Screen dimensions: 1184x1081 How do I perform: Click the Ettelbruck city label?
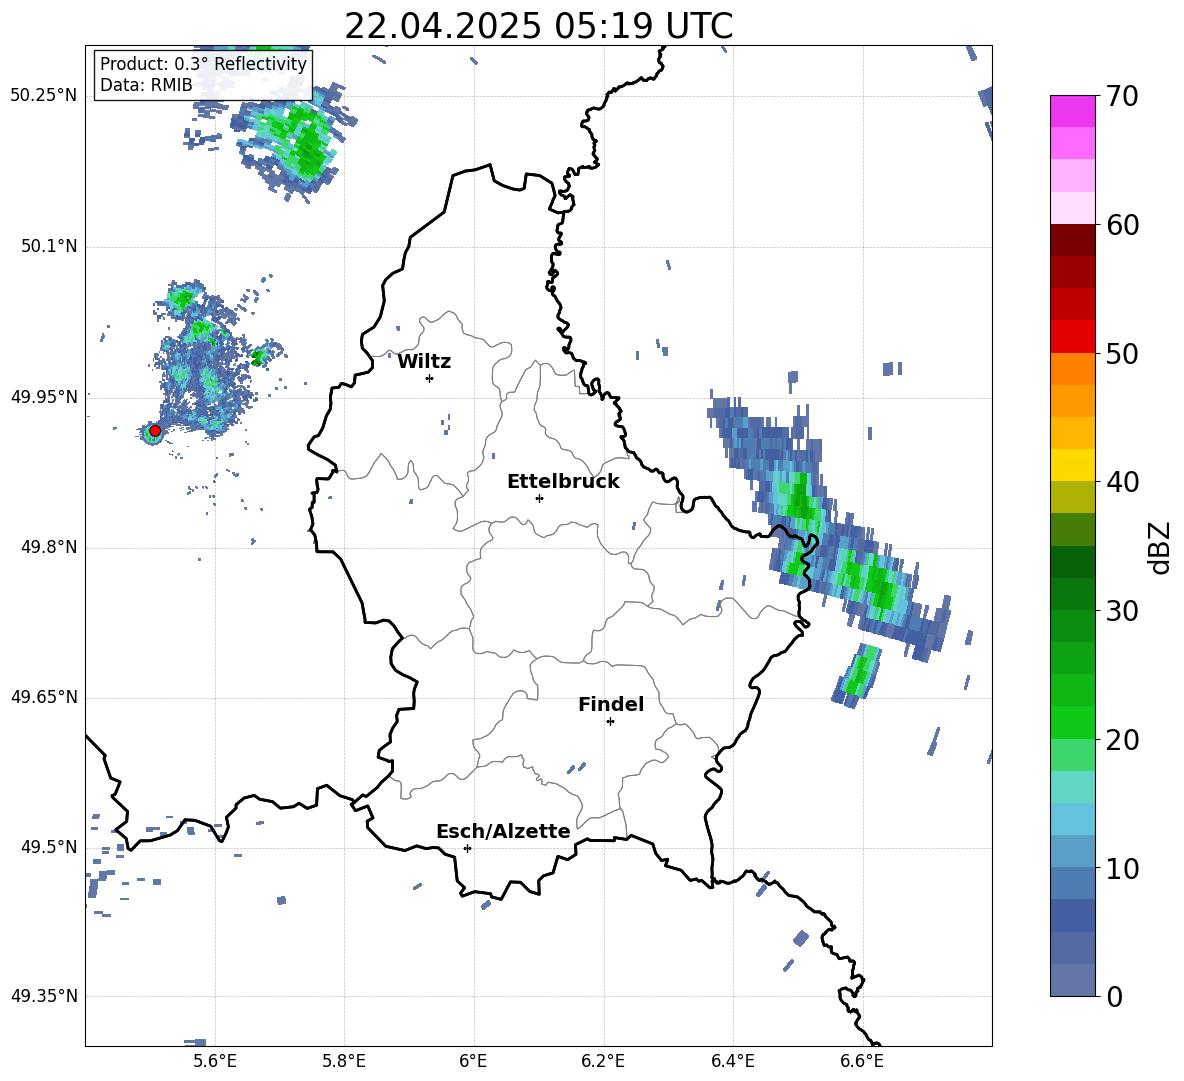(x=563, y=482)
